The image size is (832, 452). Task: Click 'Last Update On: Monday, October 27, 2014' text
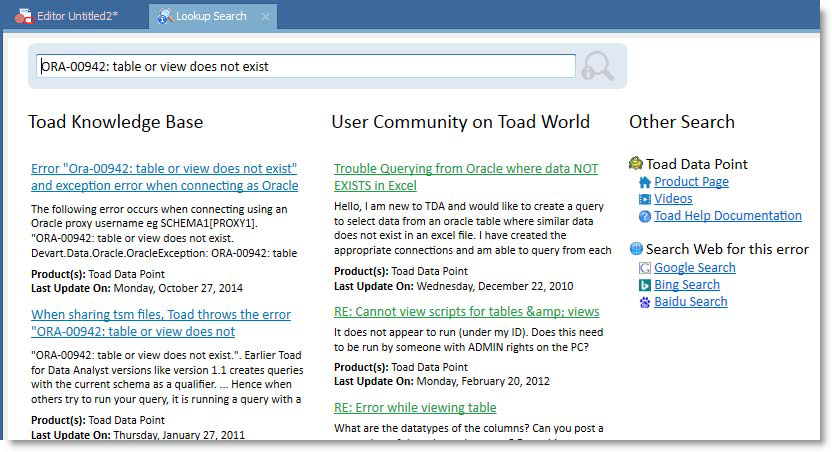[x=137, y=288]
